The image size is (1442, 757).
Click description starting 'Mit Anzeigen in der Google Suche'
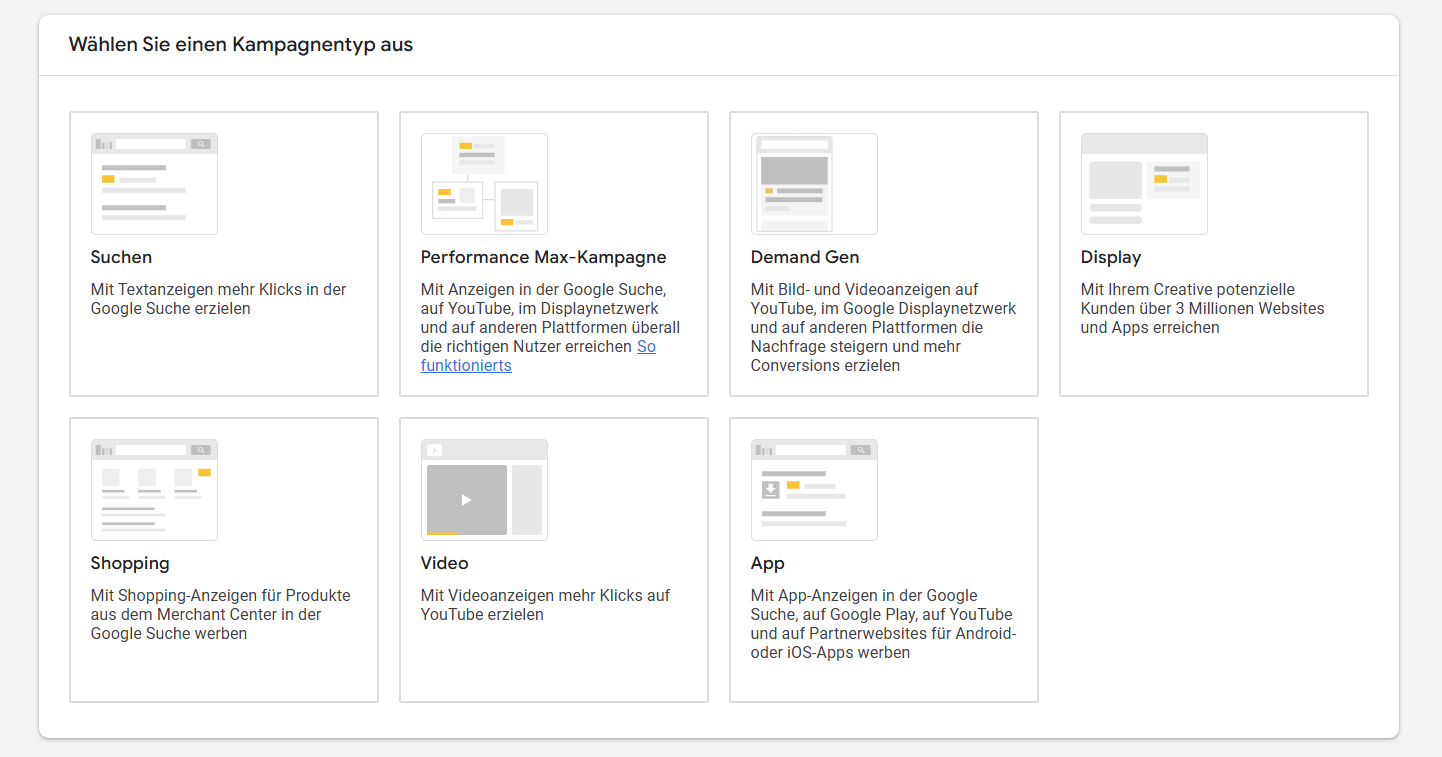coord(550,327)
